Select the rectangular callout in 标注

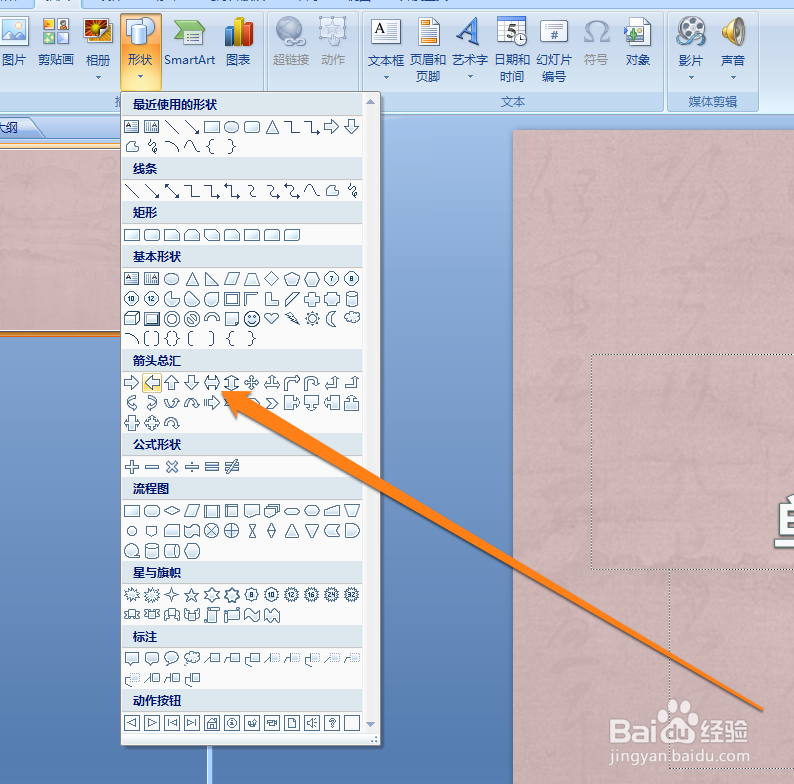[132, 658]
